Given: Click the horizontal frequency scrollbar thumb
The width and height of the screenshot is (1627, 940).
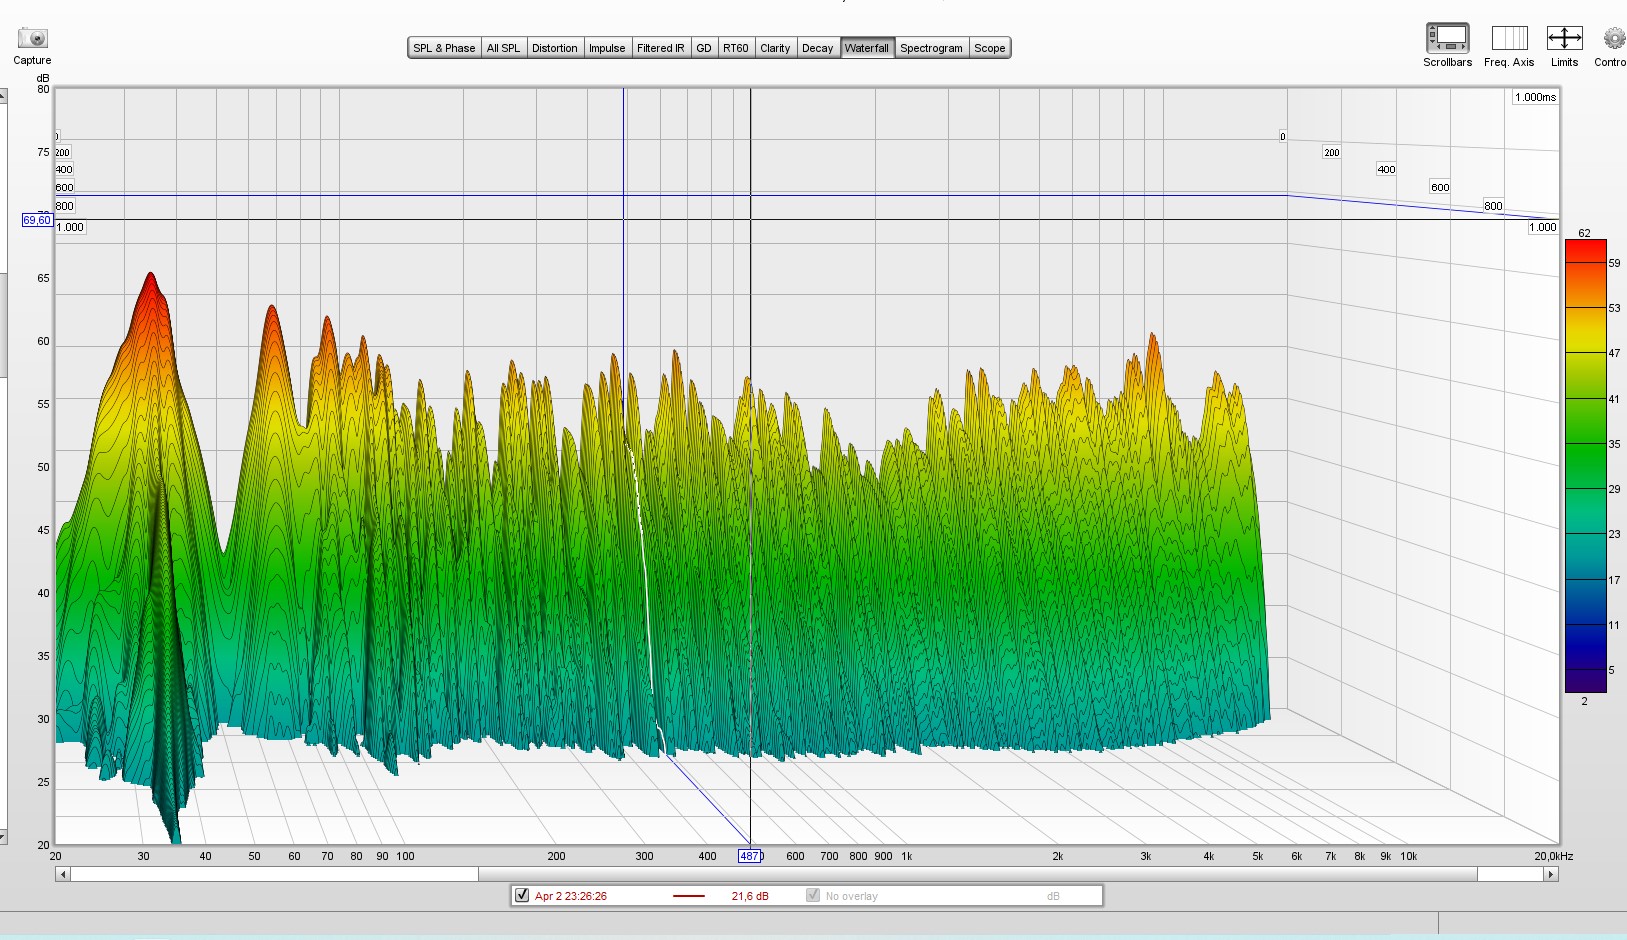Looking at the screenshot, I should click(977, 874).
